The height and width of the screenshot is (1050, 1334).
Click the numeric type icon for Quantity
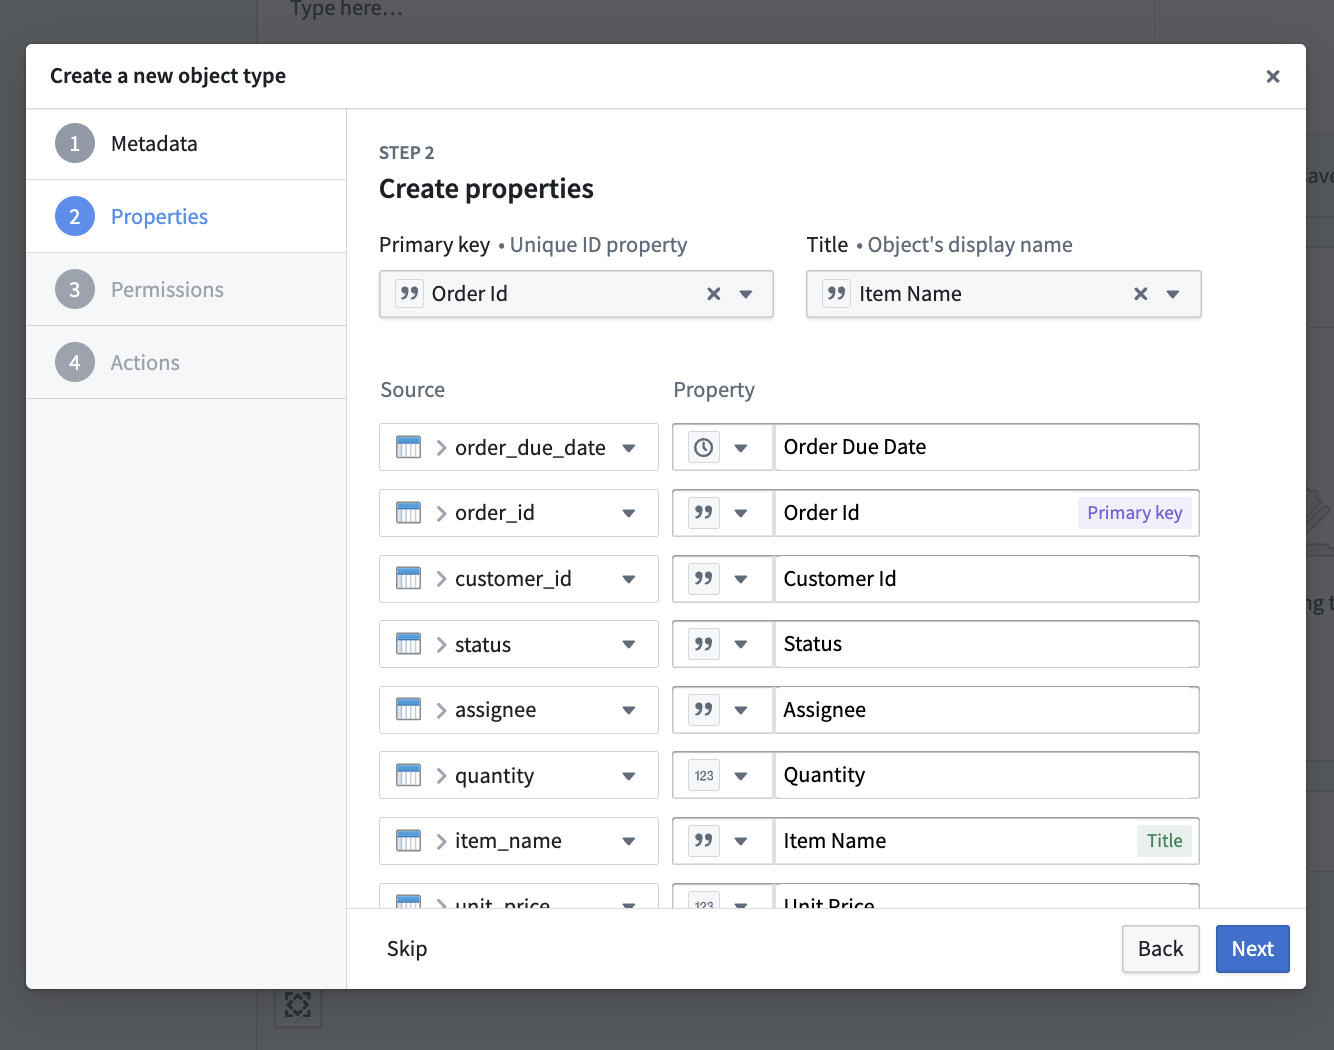[x=704, y=776]
